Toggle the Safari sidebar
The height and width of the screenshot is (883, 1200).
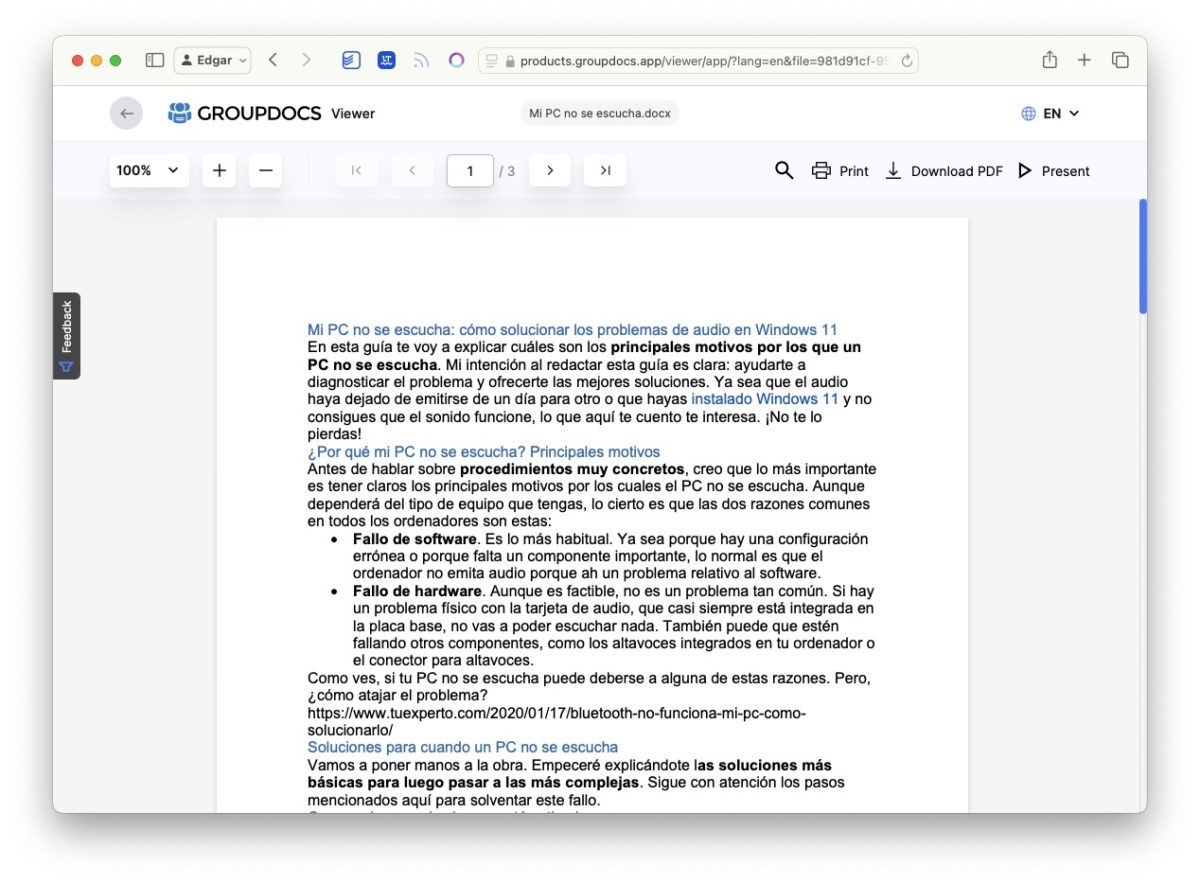tap(154, 60)
